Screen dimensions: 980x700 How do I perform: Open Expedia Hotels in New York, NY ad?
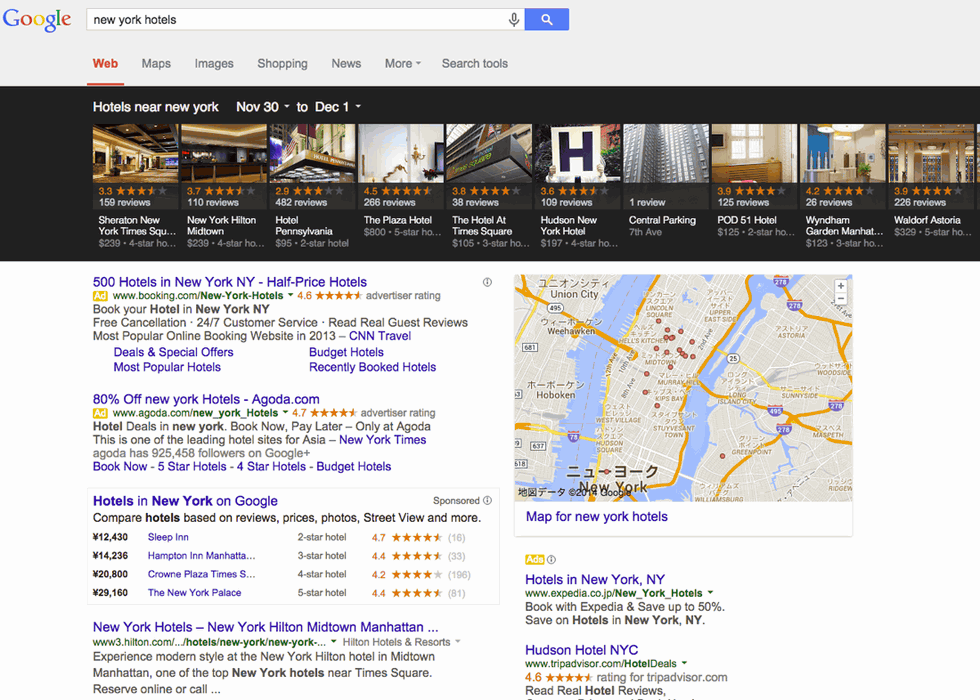[x=595, y=579]
